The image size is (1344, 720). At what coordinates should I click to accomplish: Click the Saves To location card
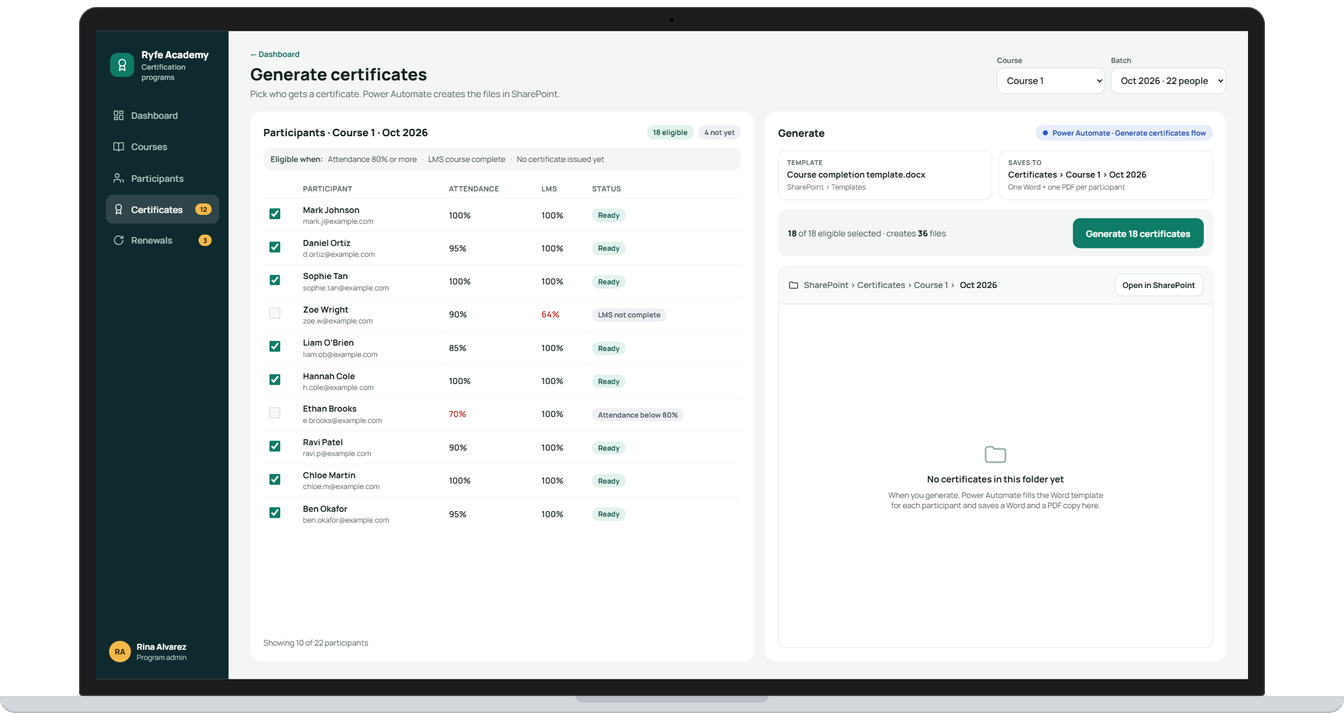click(1106, 175)
